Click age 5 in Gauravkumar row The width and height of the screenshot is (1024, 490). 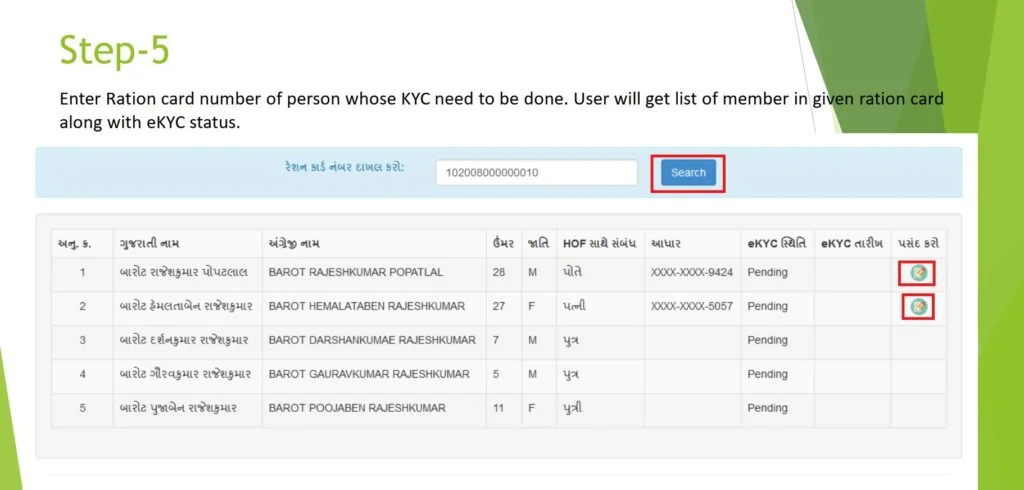click(496, 374)
